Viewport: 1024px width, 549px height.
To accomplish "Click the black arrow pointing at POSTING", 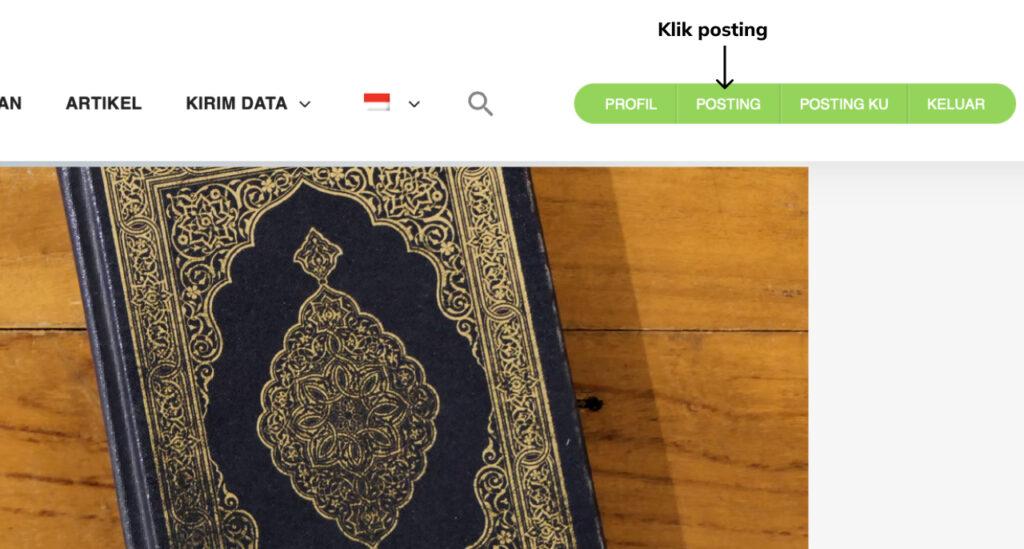I will [x=724, y=67].
